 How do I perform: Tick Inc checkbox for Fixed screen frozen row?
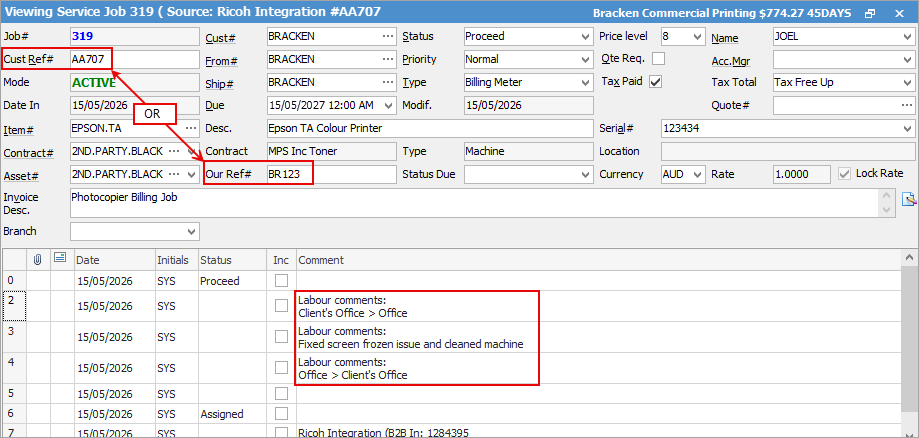[281, 337]
